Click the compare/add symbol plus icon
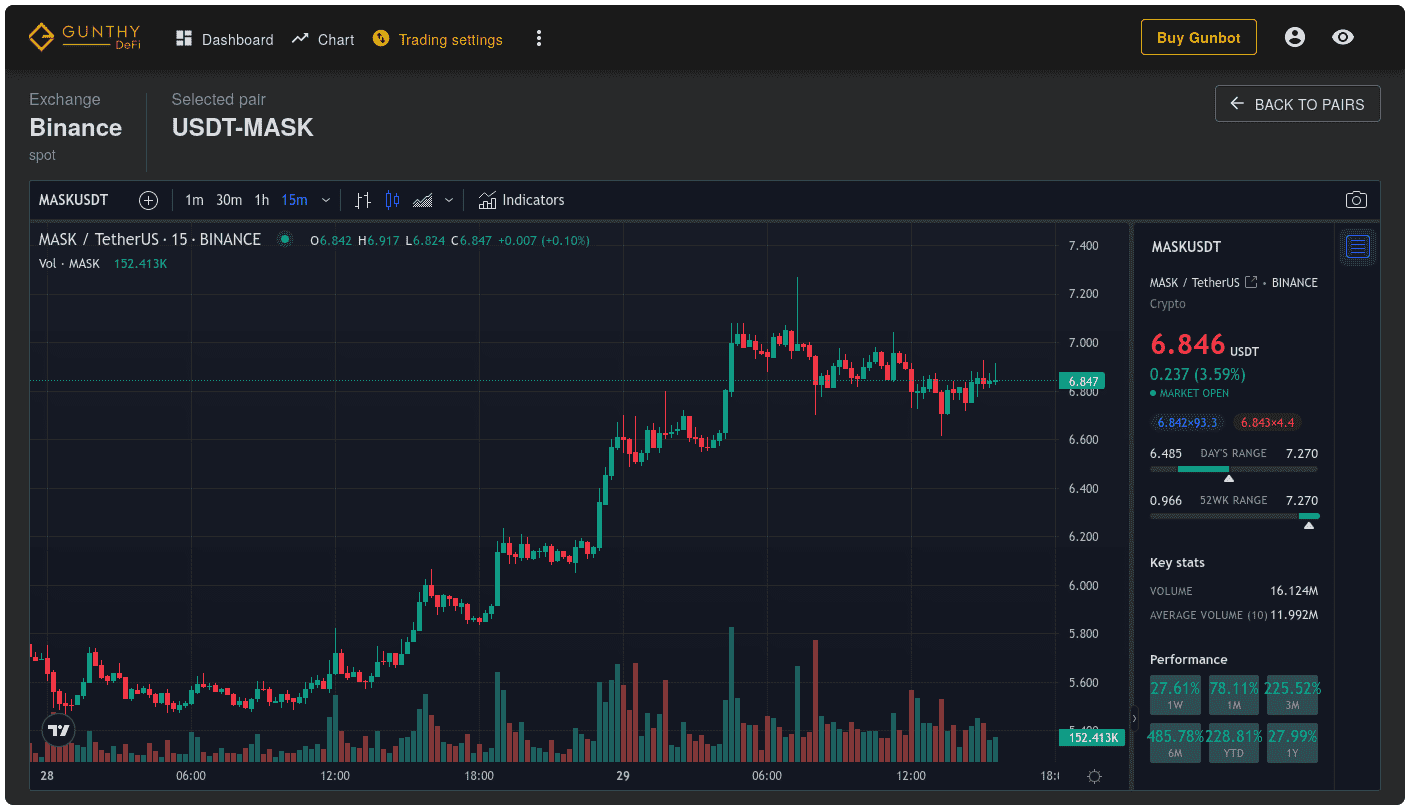1410x810 pixels. (148, 200)
